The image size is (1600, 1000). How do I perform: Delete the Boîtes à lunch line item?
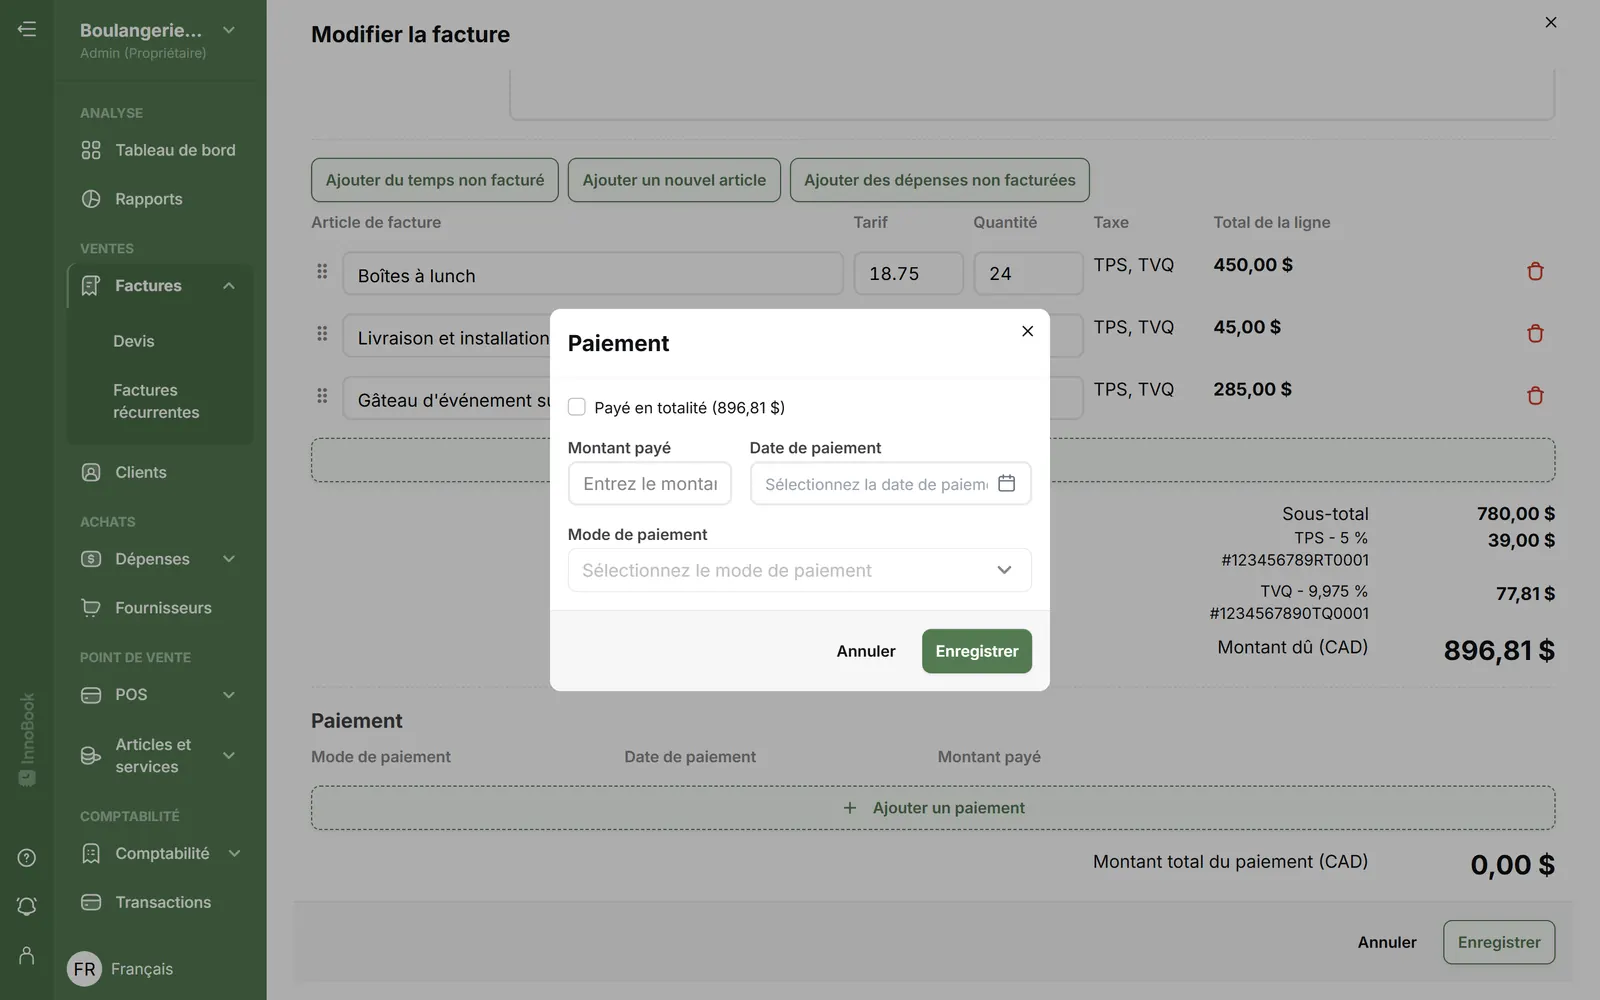1535,271
